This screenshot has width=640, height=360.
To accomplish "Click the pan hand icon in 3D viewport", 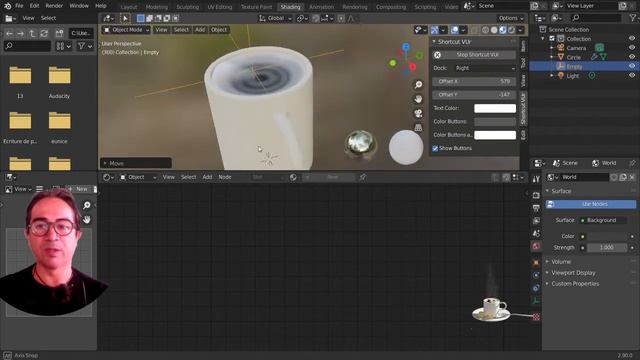I will pyautogui.click(x=418, y=99).
